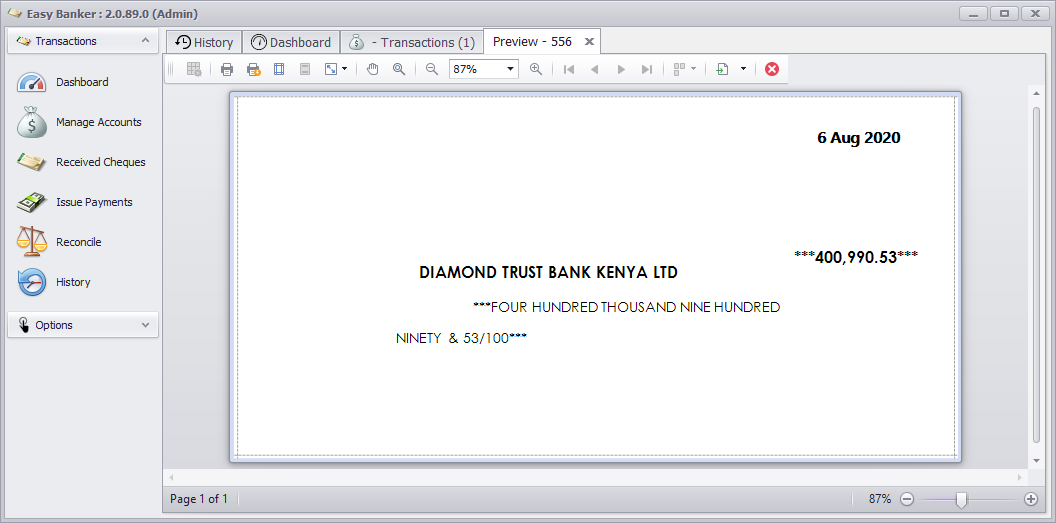Switch to the History tab

pyautogui.click(x=204, y=42)
